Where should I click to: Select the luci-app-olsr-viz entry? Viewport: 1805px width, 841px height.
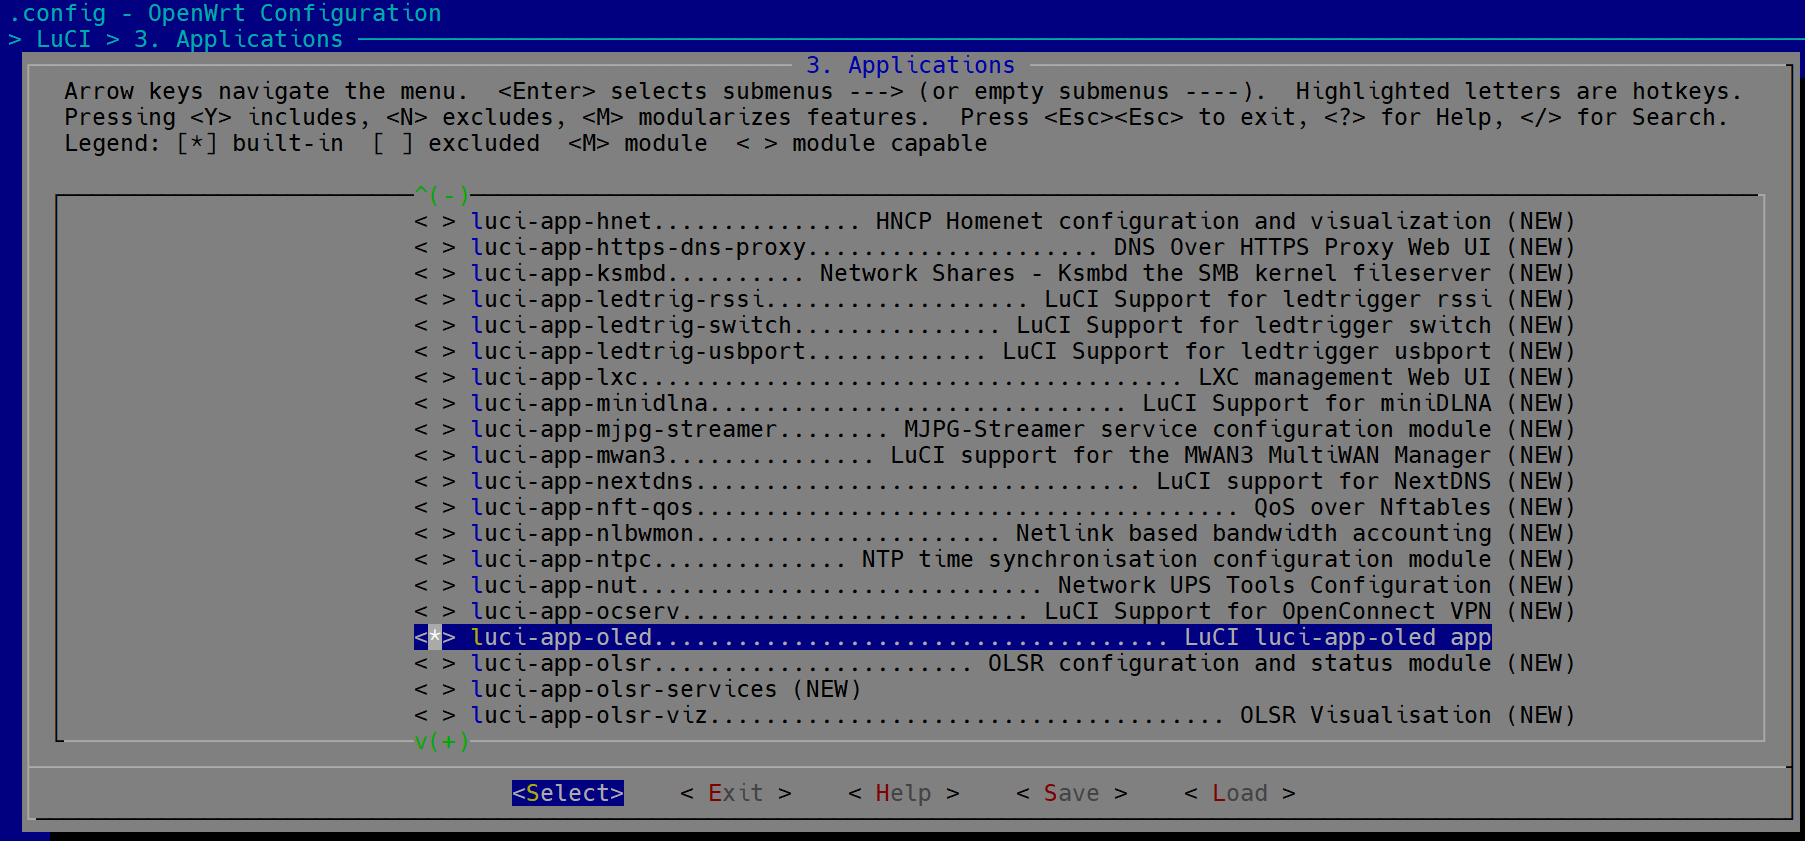coord(995,715)
